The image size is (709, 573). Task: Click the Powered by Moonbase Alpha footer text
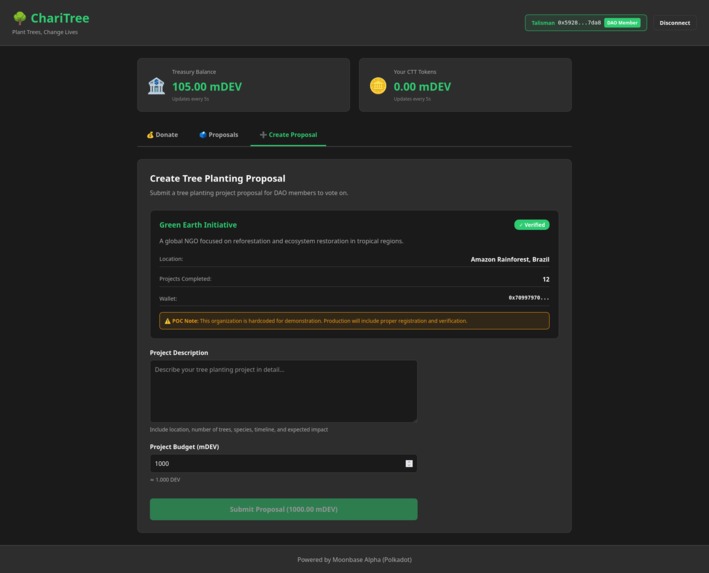click(354, 560)
